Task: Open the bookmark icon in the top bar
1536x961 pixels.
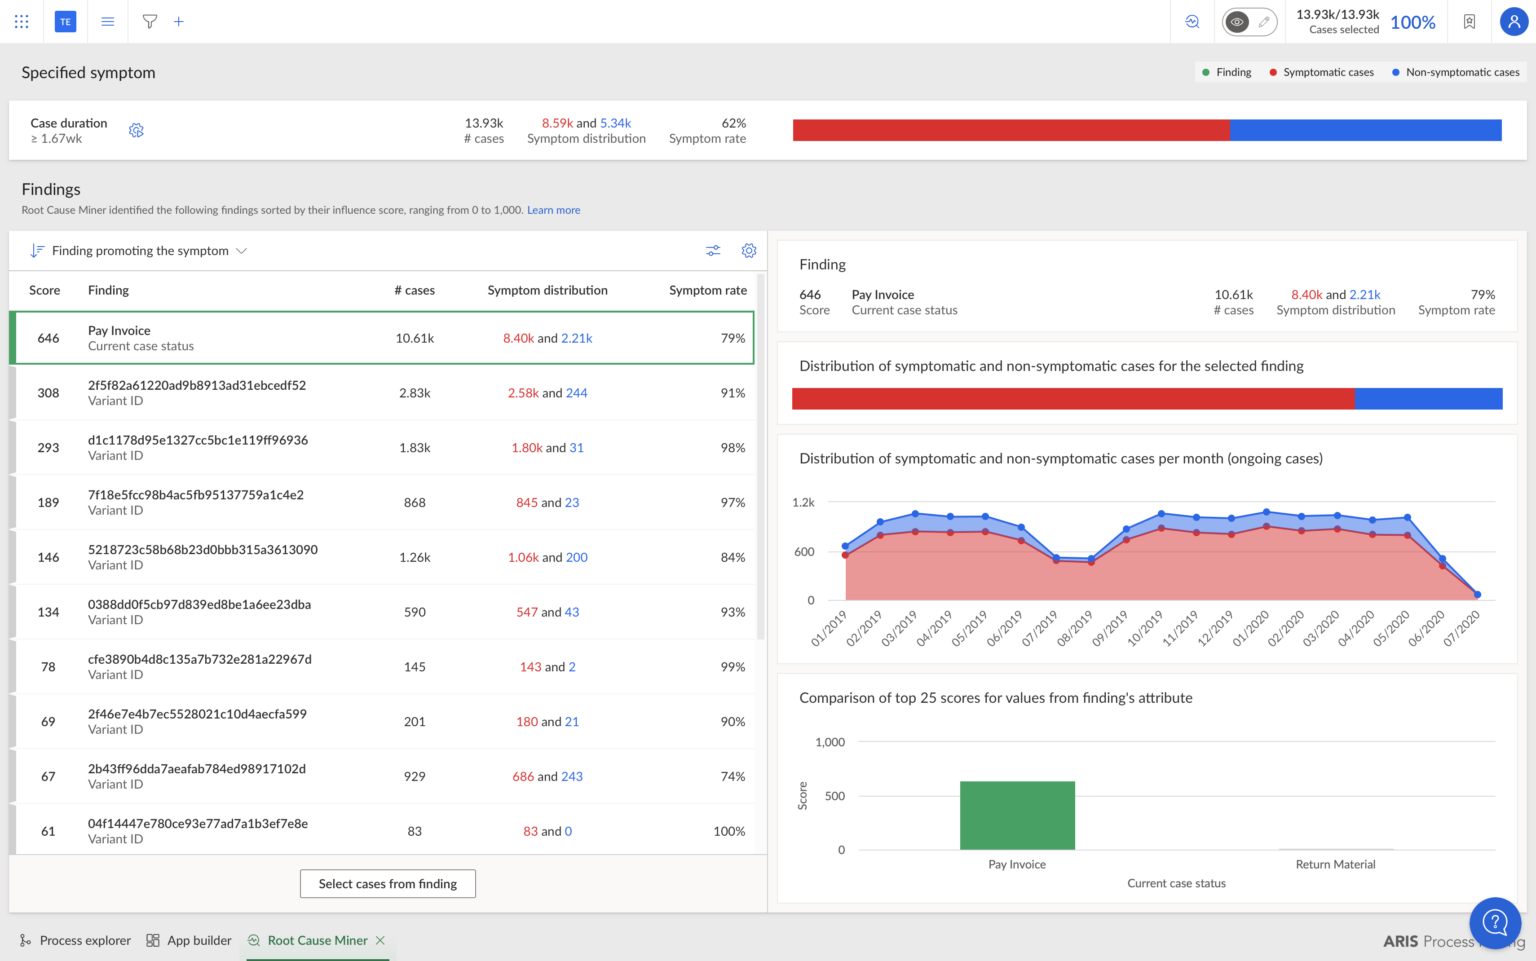Action: tap(1469, 21)
